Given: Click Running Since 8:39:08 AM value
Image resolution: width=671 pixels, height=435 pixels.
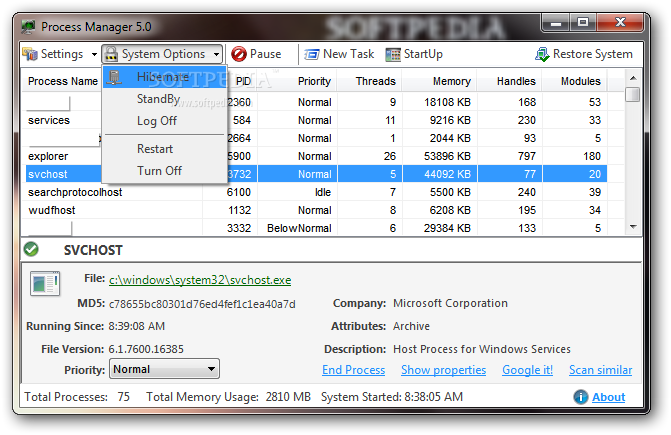Looking at the screenshot, I should pyautogui.click(x=137, y=326).
